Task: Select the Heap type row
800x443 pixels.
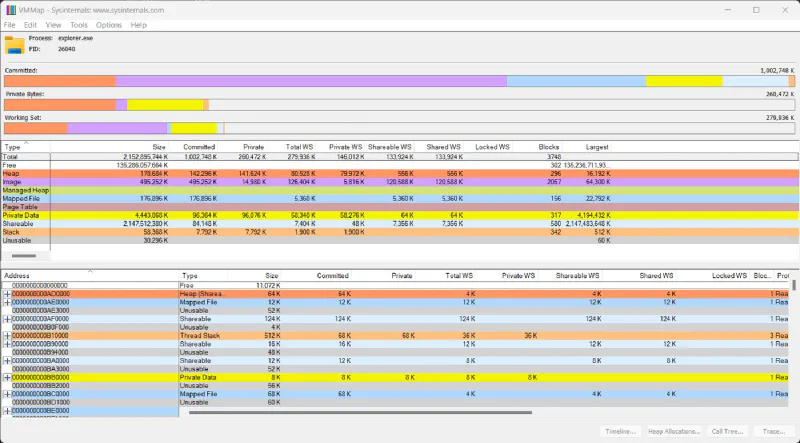Action: (x=399, y=174)
